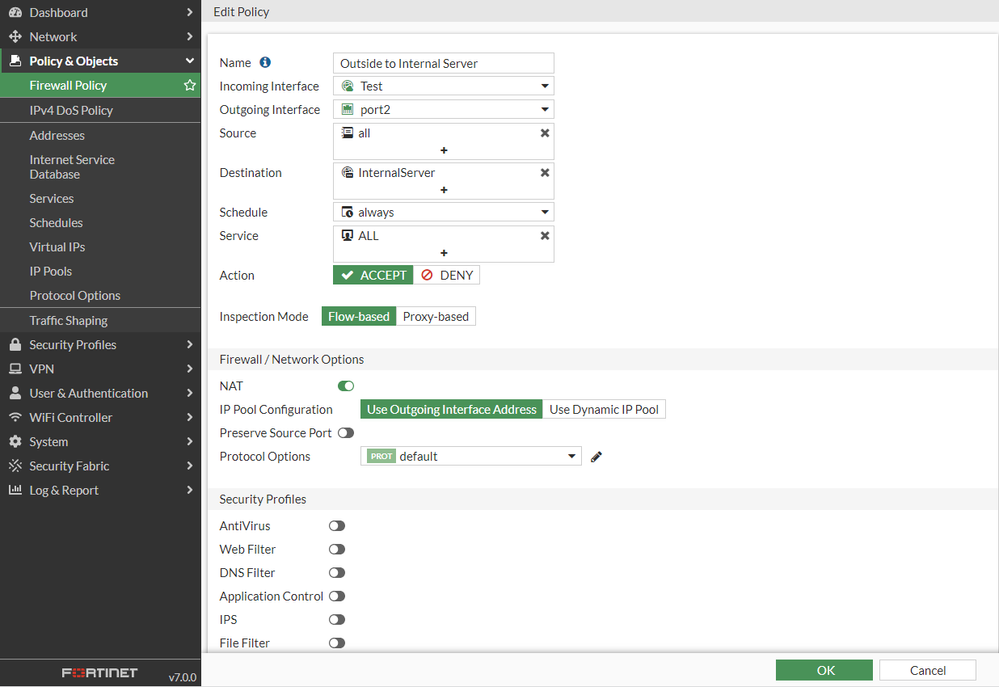The width and height of the screenshot is (999, 687).
Task: Click the Dashboard gauge icon
Action: pyautogui.click(x=15, y=12)
